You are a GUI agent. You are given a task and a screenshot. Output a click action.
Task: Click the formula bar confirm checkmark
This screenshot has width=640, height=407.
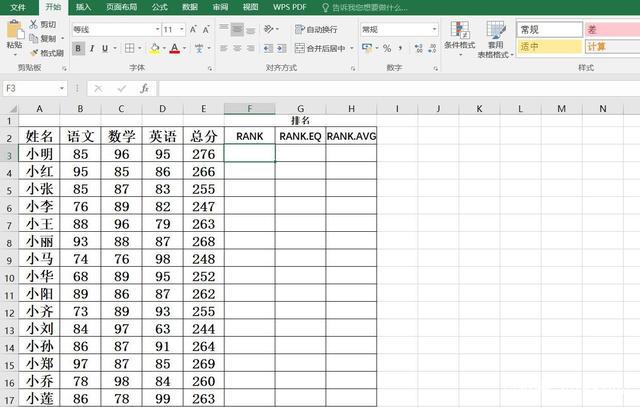point(121,88)
